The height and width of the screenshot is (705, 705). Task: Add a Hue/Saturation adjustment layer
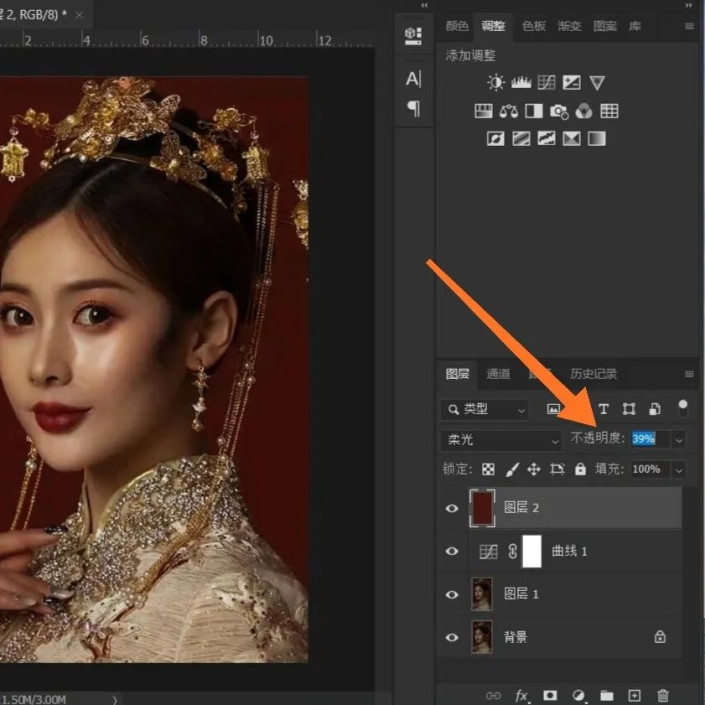[x=483, y=111]
